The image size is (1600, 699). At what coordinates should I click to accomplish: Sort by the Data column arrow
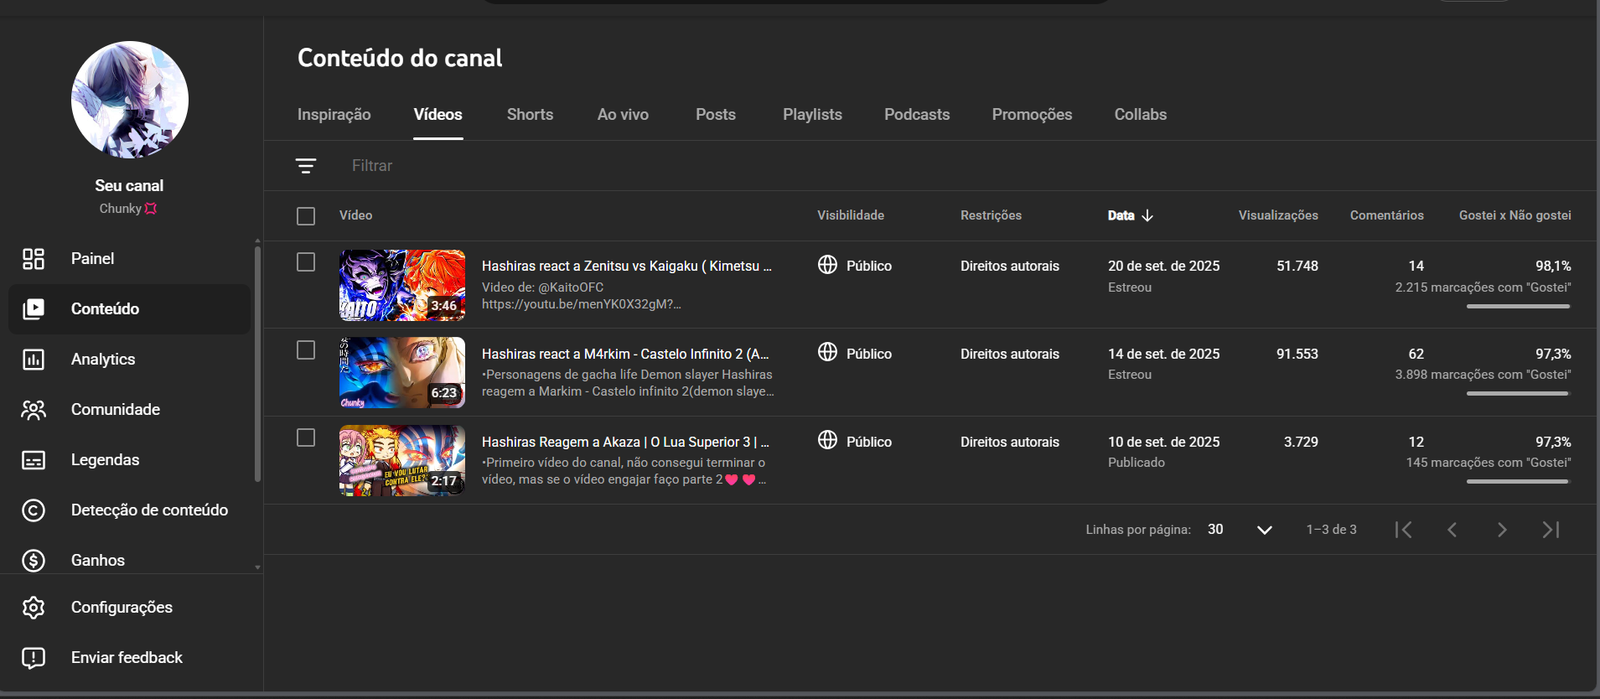[x=1147, y=216]
